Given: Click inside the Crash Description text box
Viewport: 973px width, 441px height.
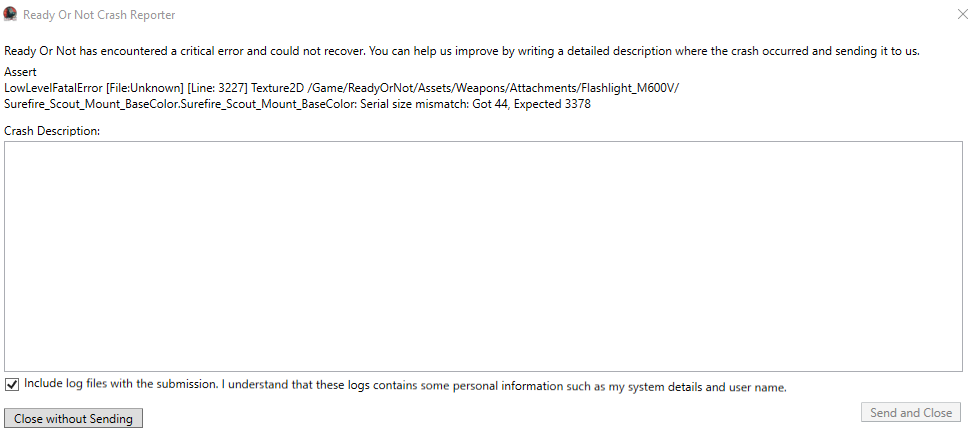Looking at the screenshot, I should [x=483, y=256].
